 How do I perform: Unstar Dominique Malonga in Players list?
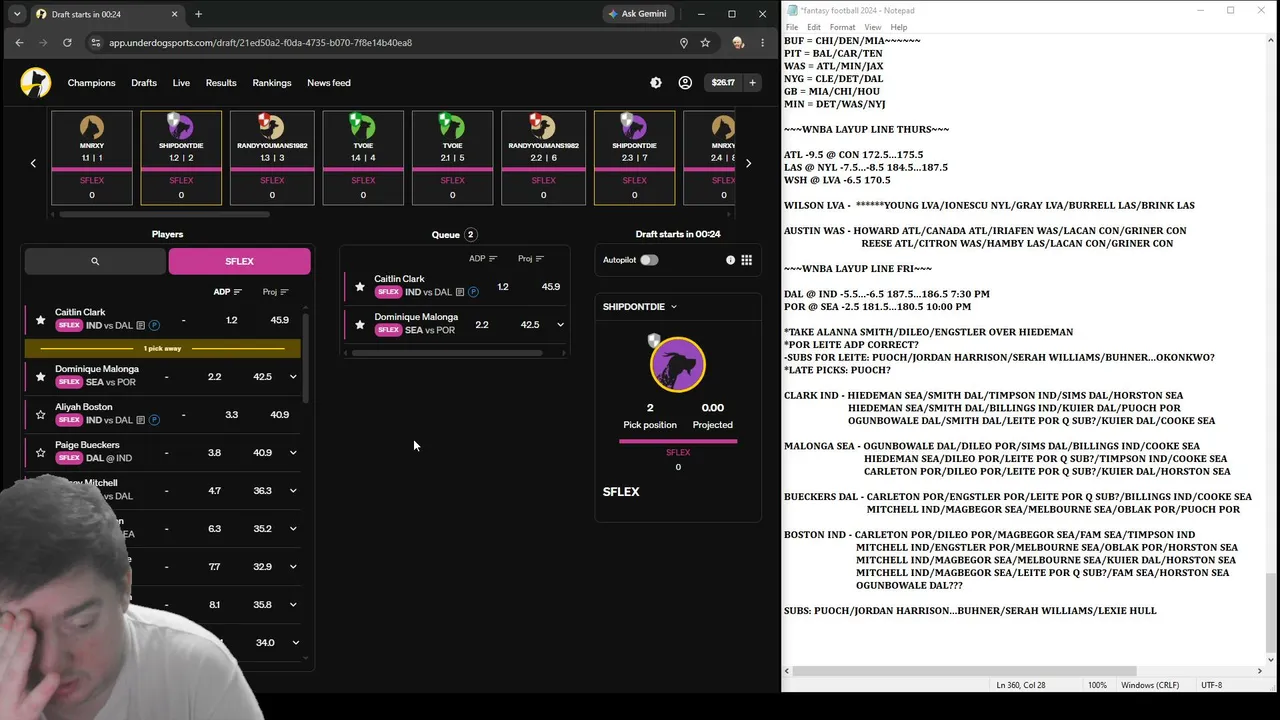click(40, 376)
